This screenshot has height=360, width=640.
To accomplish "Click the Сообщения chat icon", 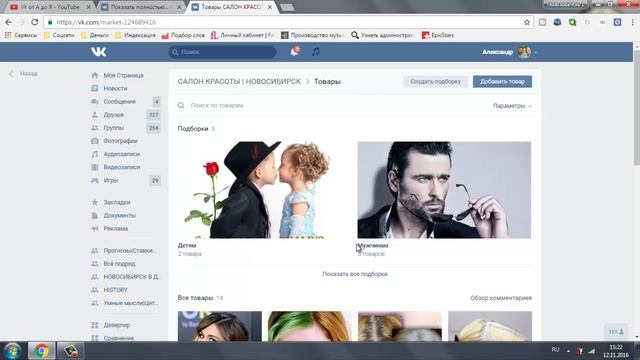I will tap(95, 102).
